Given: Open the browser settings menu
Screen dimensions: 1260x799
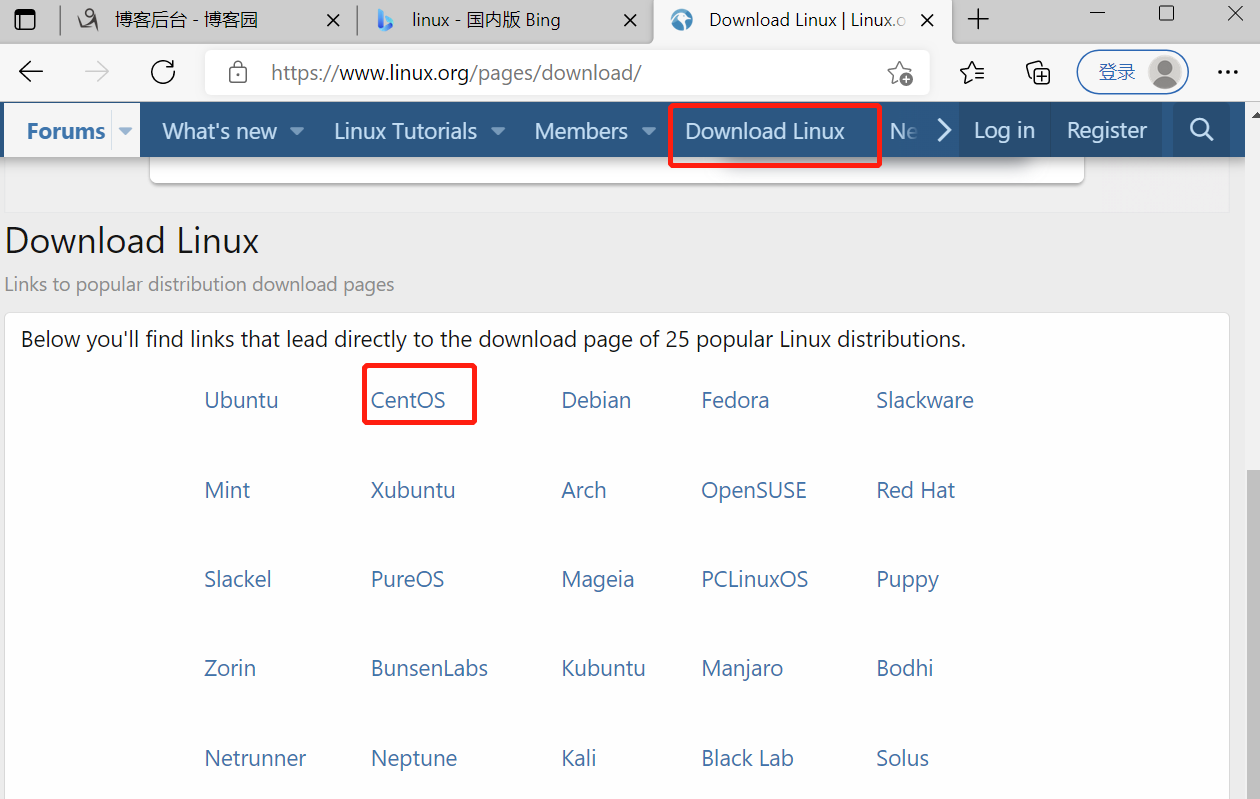Looking at the screenshot, I should coord(1228,72).
